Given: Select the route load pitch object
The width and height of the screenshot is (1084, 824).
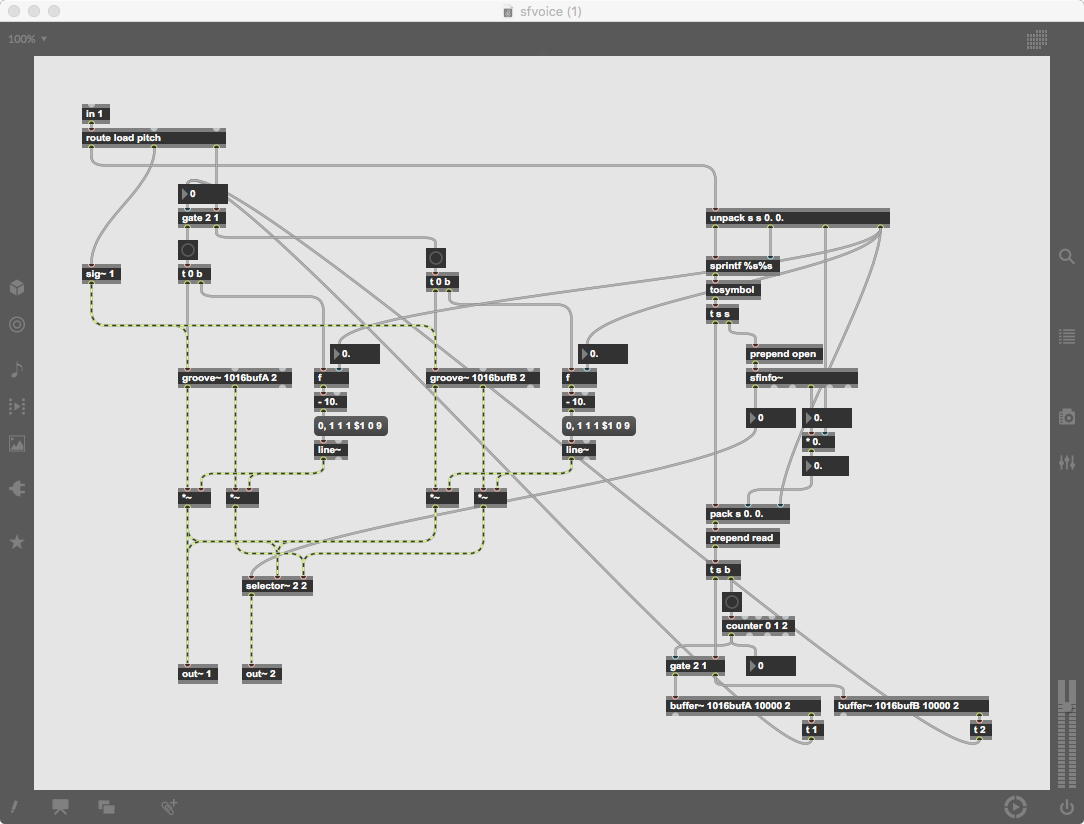Looking at the screenshot, I should click(153, 138).
